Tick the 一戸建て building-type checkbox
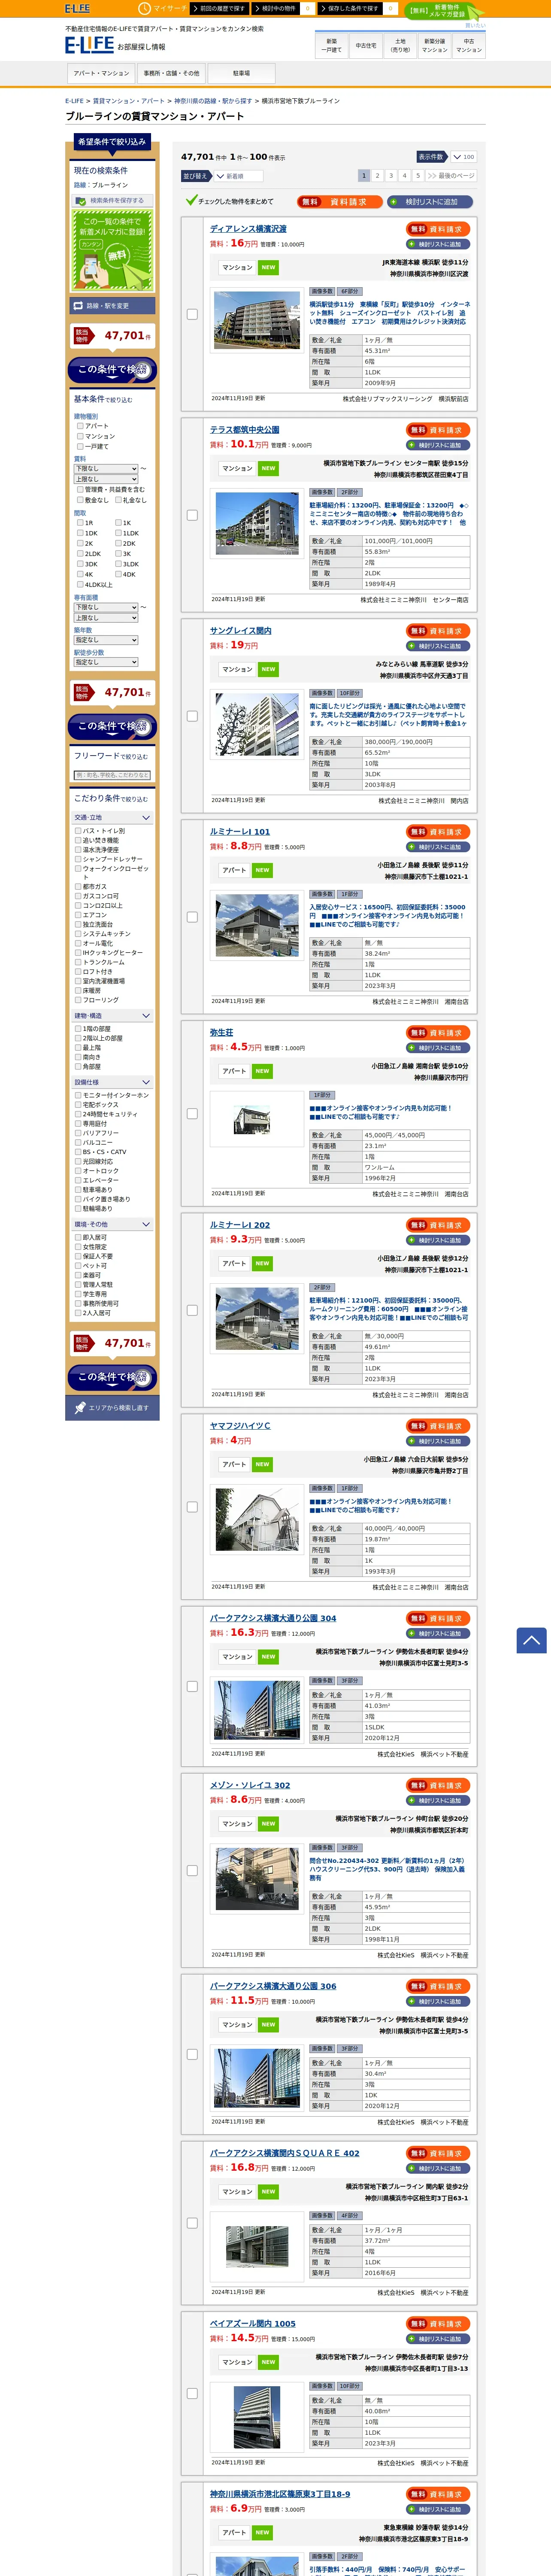The width and height of the screenshot is (551, 2576). tap(80, 446)
